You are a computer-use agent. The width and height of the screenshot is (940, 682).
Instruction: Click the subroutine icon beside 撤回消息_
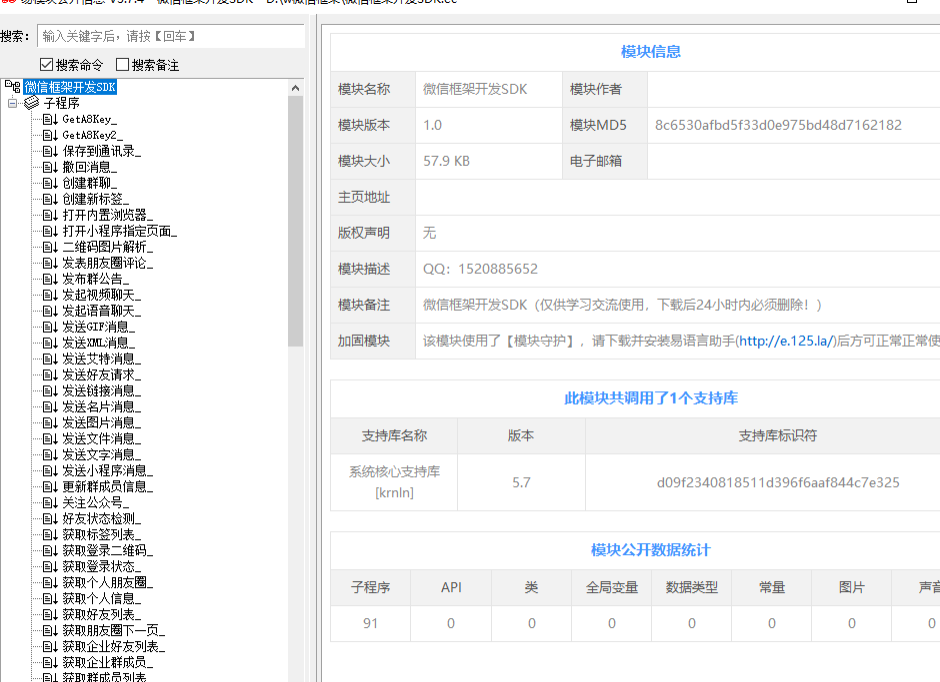click(x=50, y=167)
